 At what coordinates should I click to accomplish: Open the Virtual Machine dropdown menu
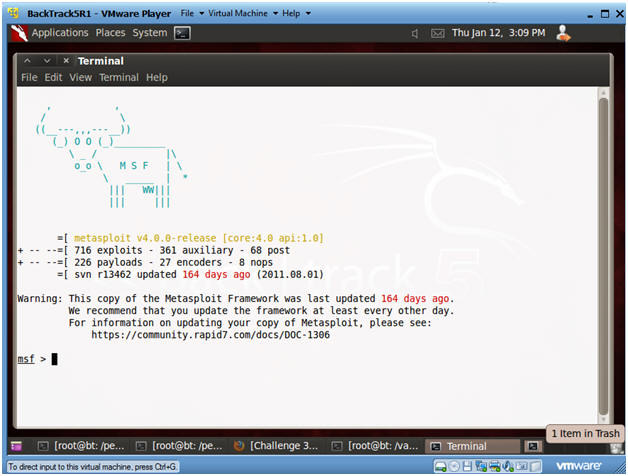243,13
